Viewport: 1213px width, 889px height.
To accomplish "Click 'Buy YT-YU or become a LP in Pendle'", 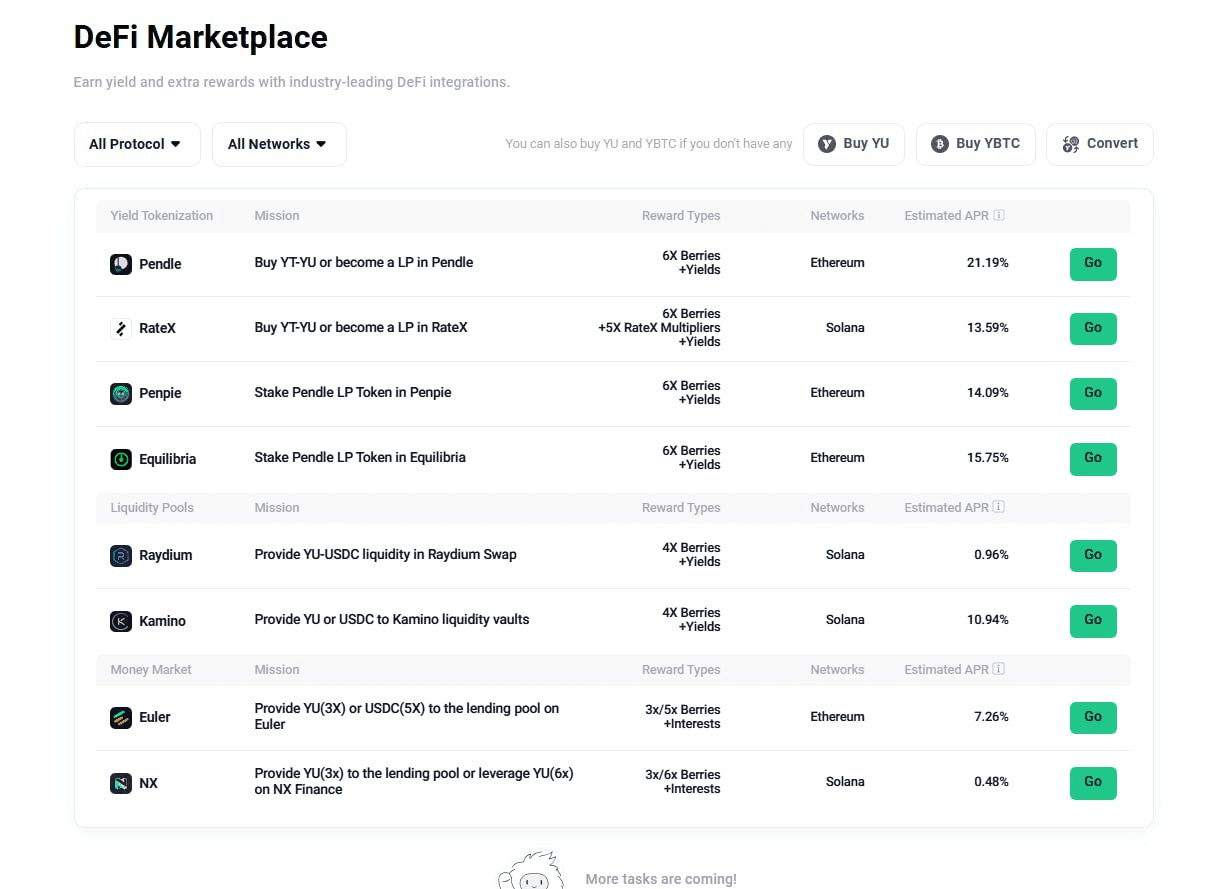I will pos(364,262).
